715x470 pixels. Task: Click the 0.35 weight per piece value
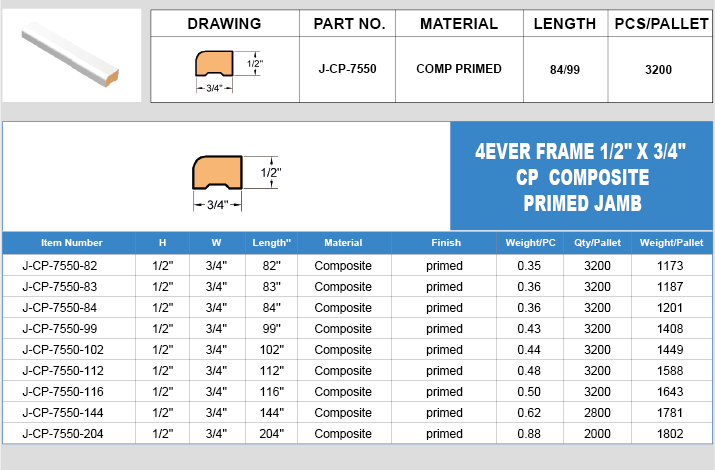pos(529,266)
